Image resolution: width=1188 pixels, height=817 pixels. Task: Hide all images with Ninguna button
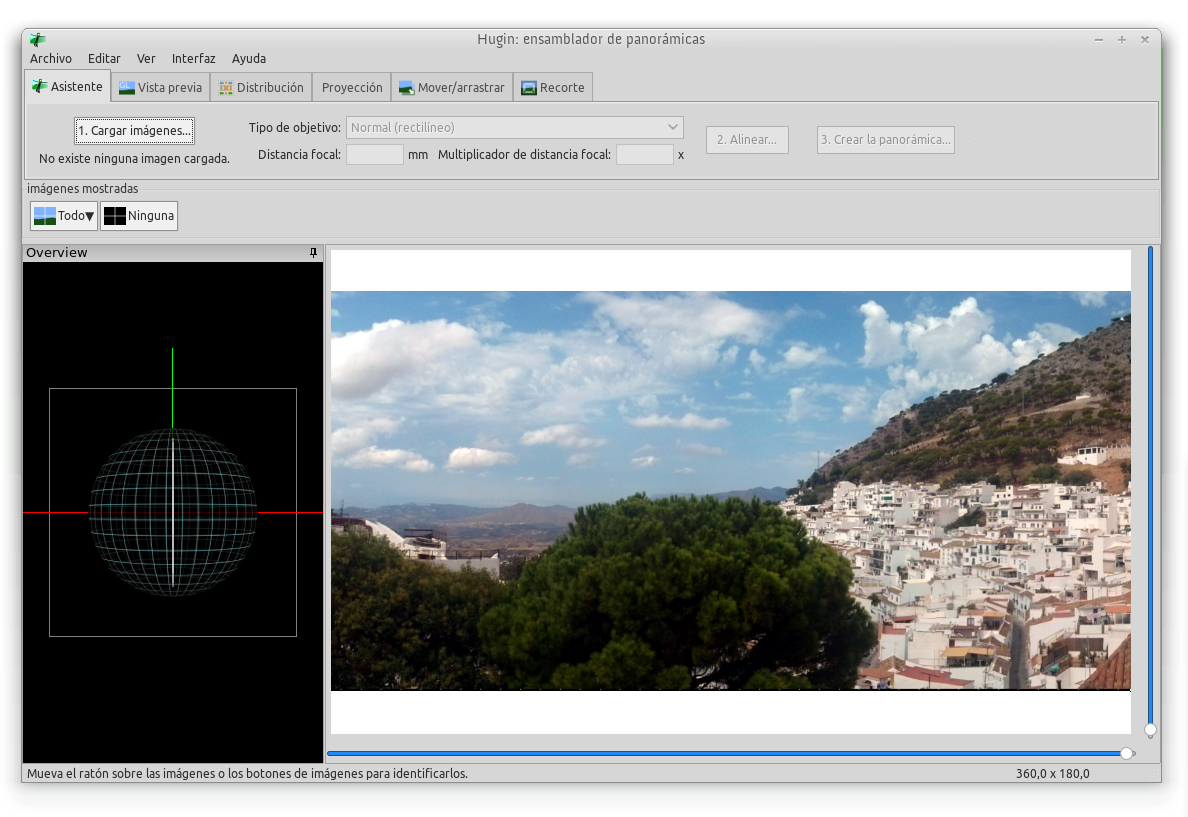[x=139, y=216]
